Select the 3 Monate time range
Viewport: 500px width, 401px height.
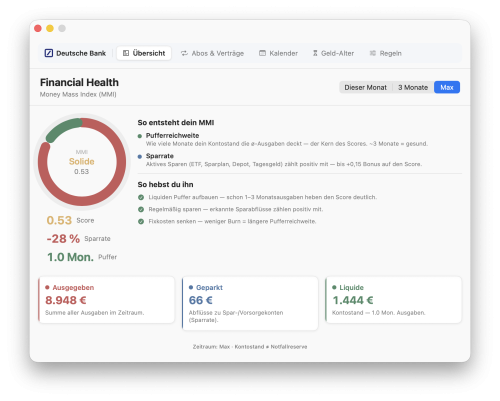point(413,87)
